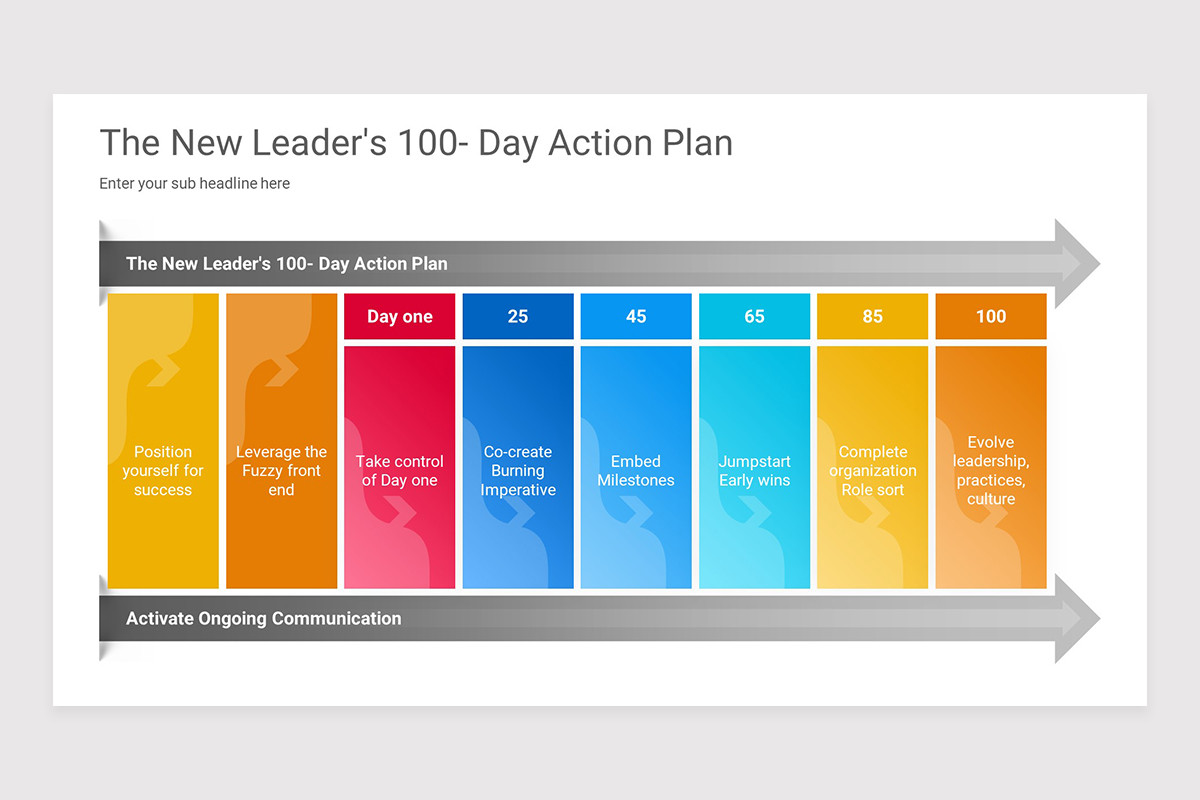Select the orange 100 header box
Image resolution: width=1200 pixels, height=800 pixels.
(991, 316)
